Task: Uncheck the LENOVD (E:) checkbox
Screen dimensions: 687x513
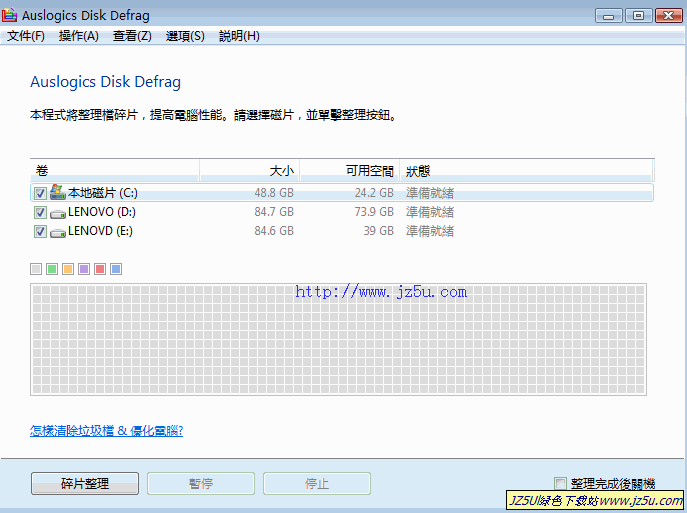Action: click(x=40, y=231)
